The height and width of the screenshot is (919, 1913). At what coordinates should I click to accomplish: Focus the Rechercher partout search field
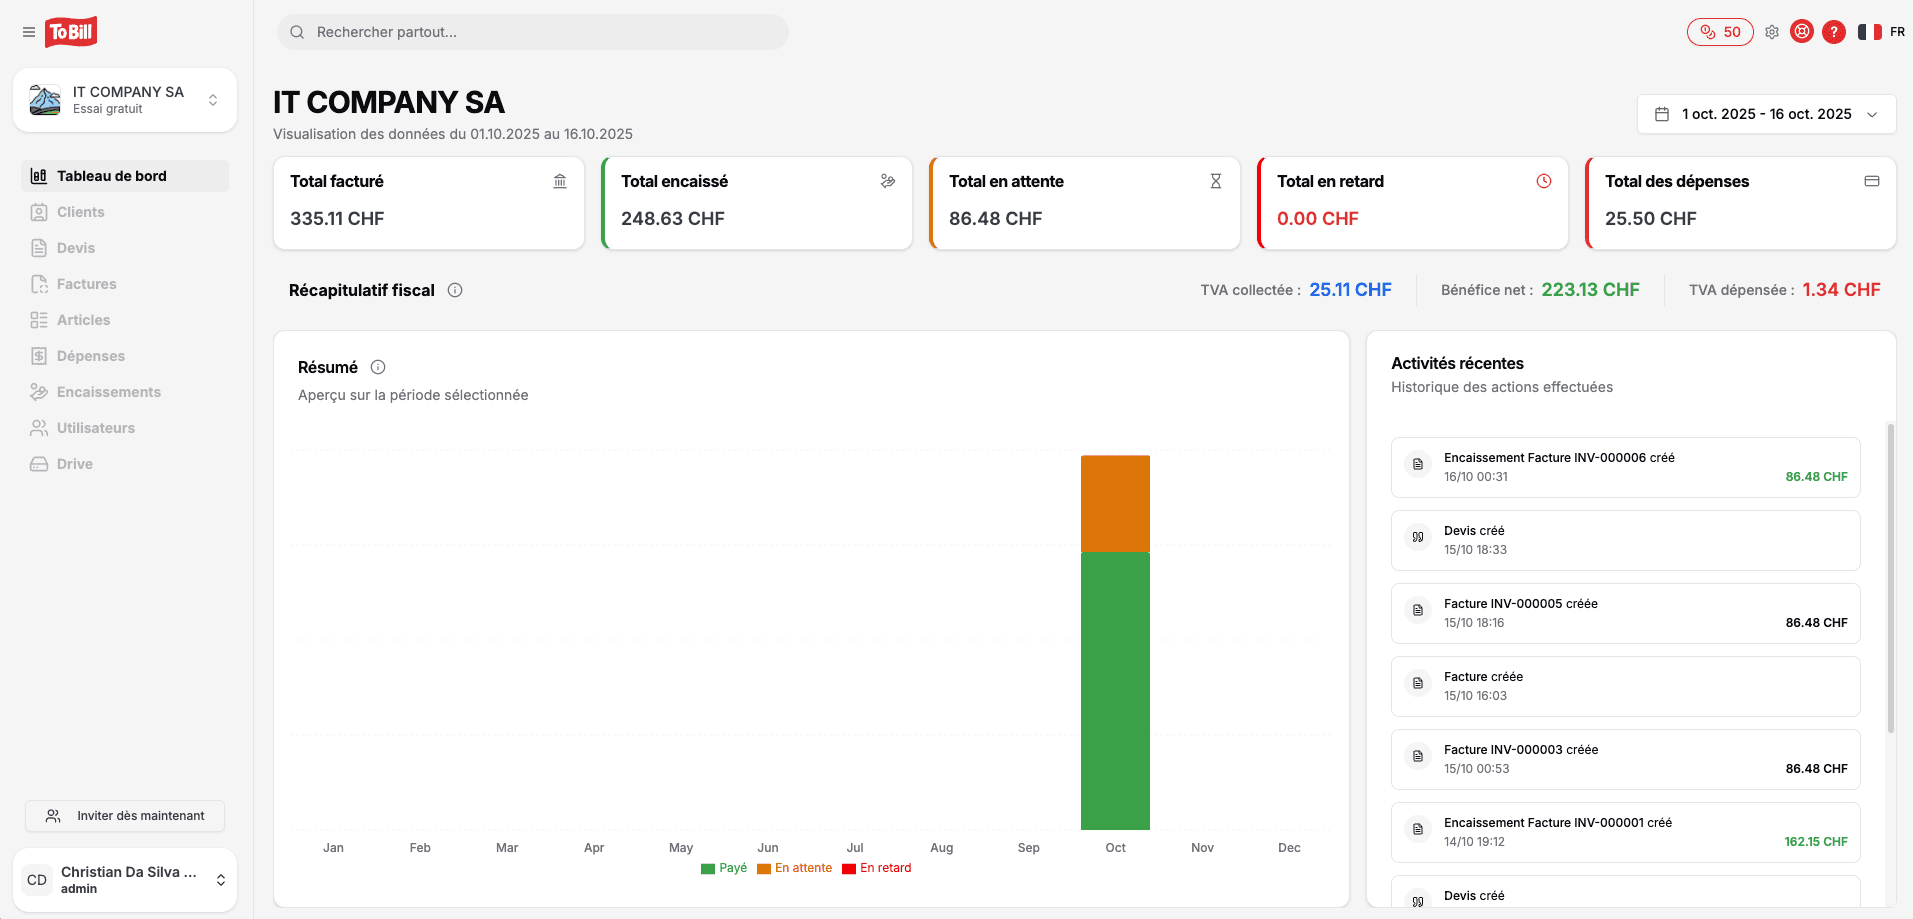[533, 32]
